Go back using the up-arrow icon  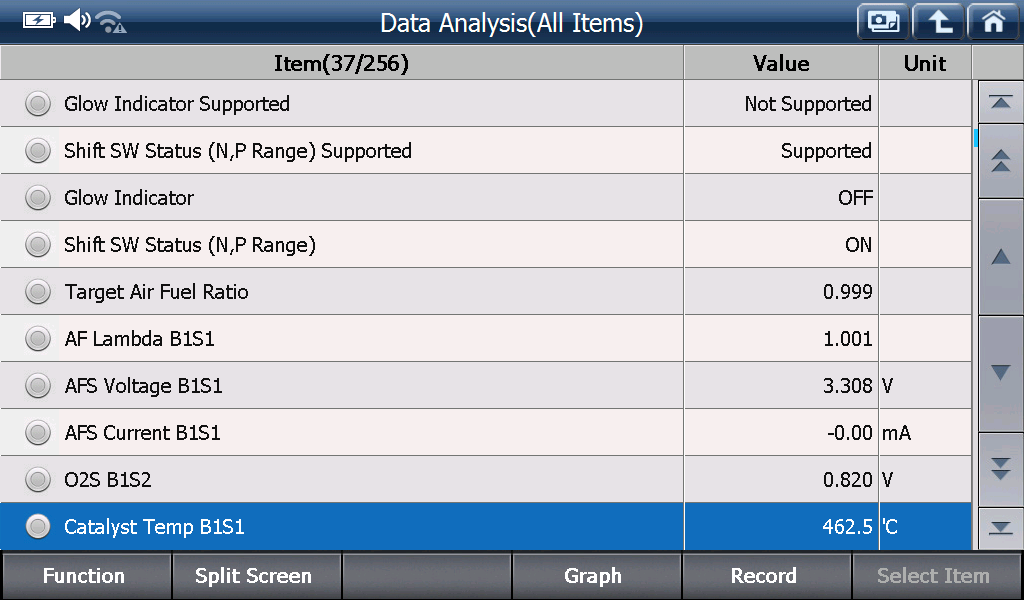tap(938, 22)
